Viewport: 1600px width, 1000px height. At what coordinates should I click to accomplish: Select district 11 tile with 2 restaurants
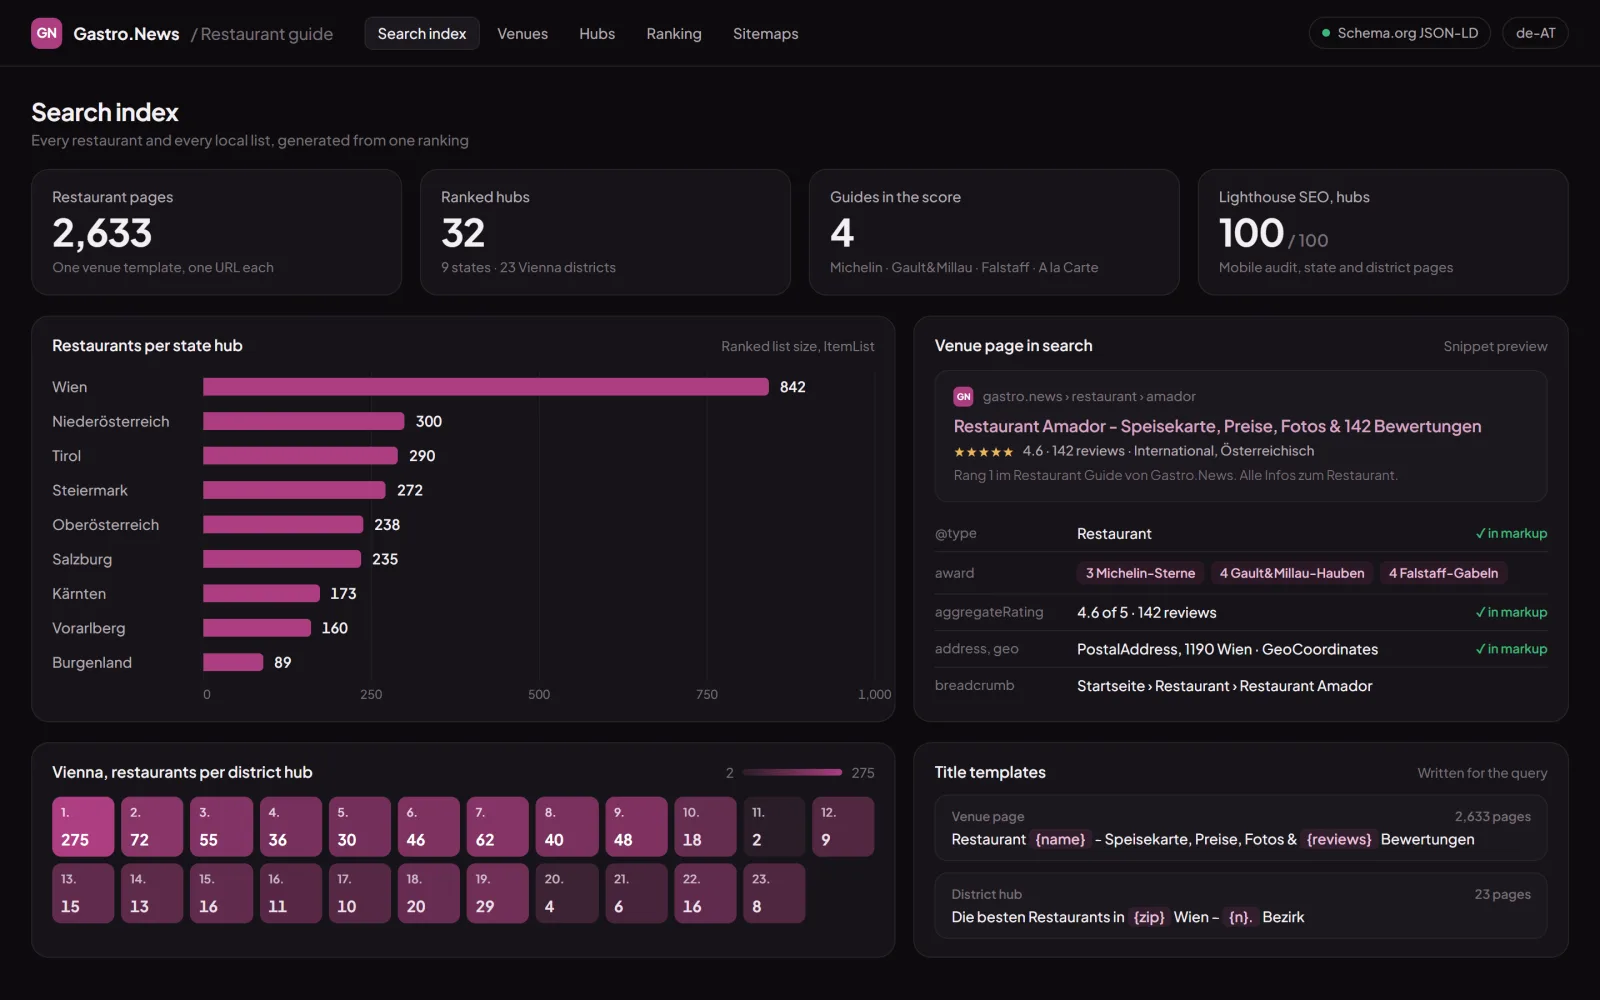773,827
